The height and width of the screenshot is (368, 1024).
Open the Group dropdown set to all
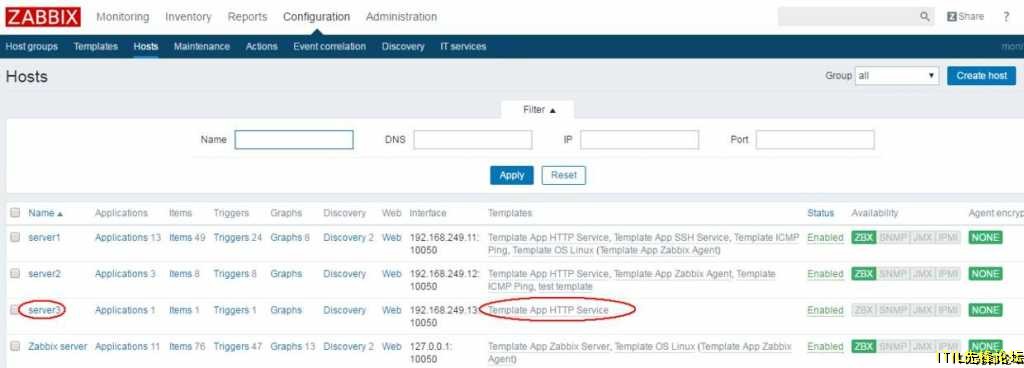pyautogui.click(x=897, y=76)
